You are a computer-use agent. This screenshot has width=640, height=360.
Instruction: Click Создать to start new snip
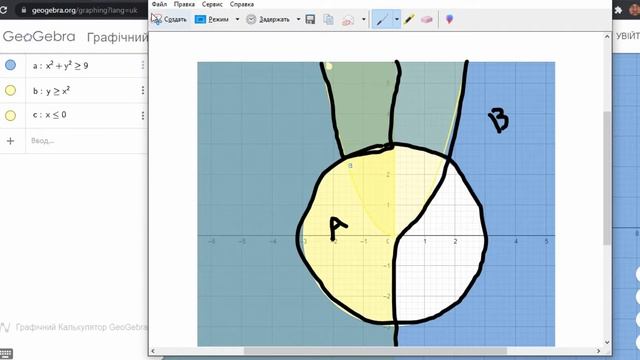pos(169,19)
